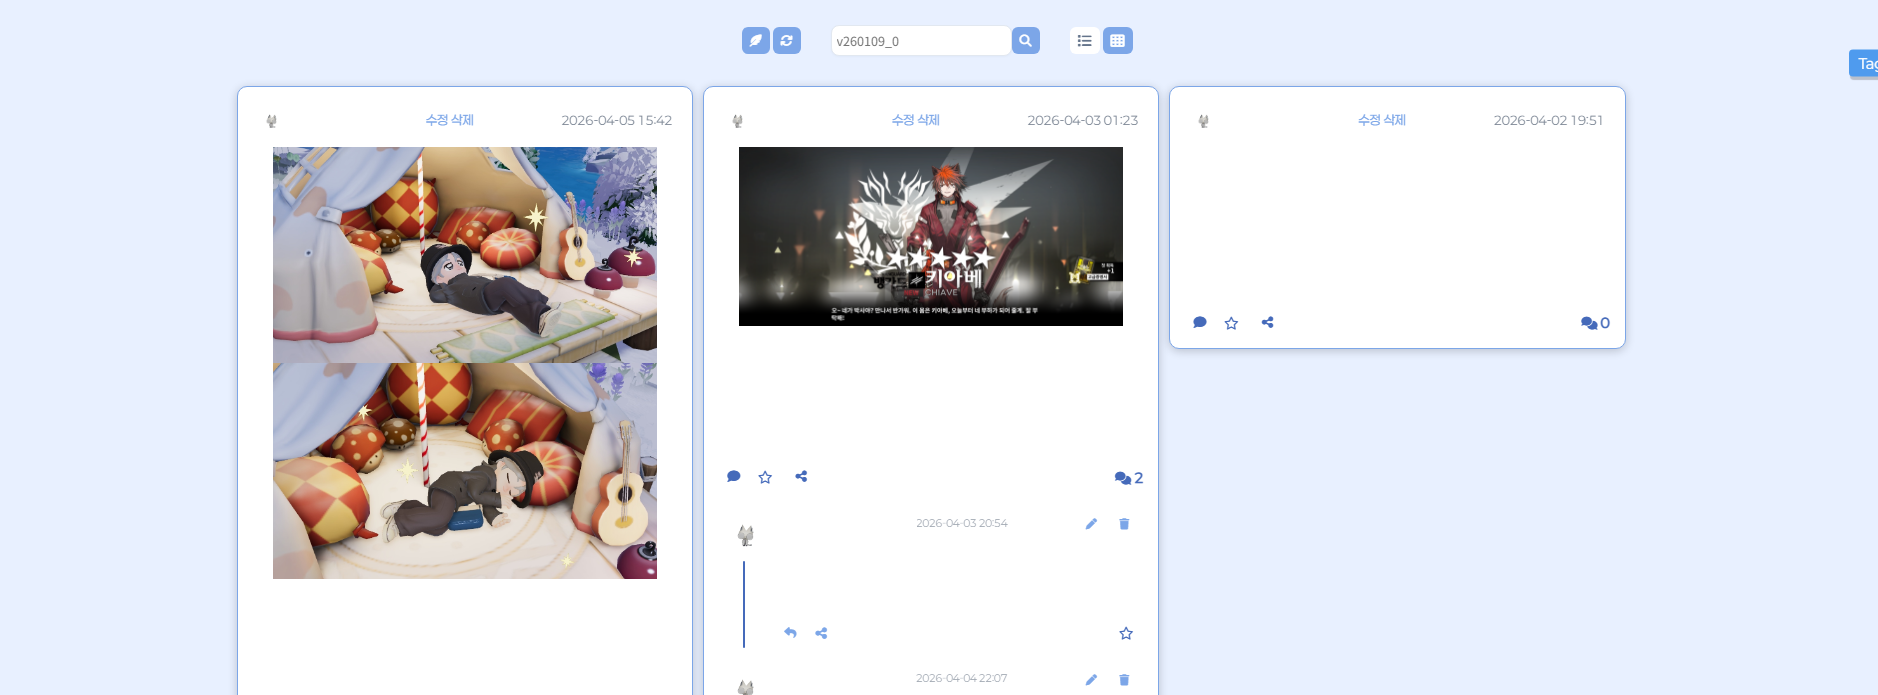Click 삭제 on the 2026-04-03 01:23 post

click(x=929, y=120)
